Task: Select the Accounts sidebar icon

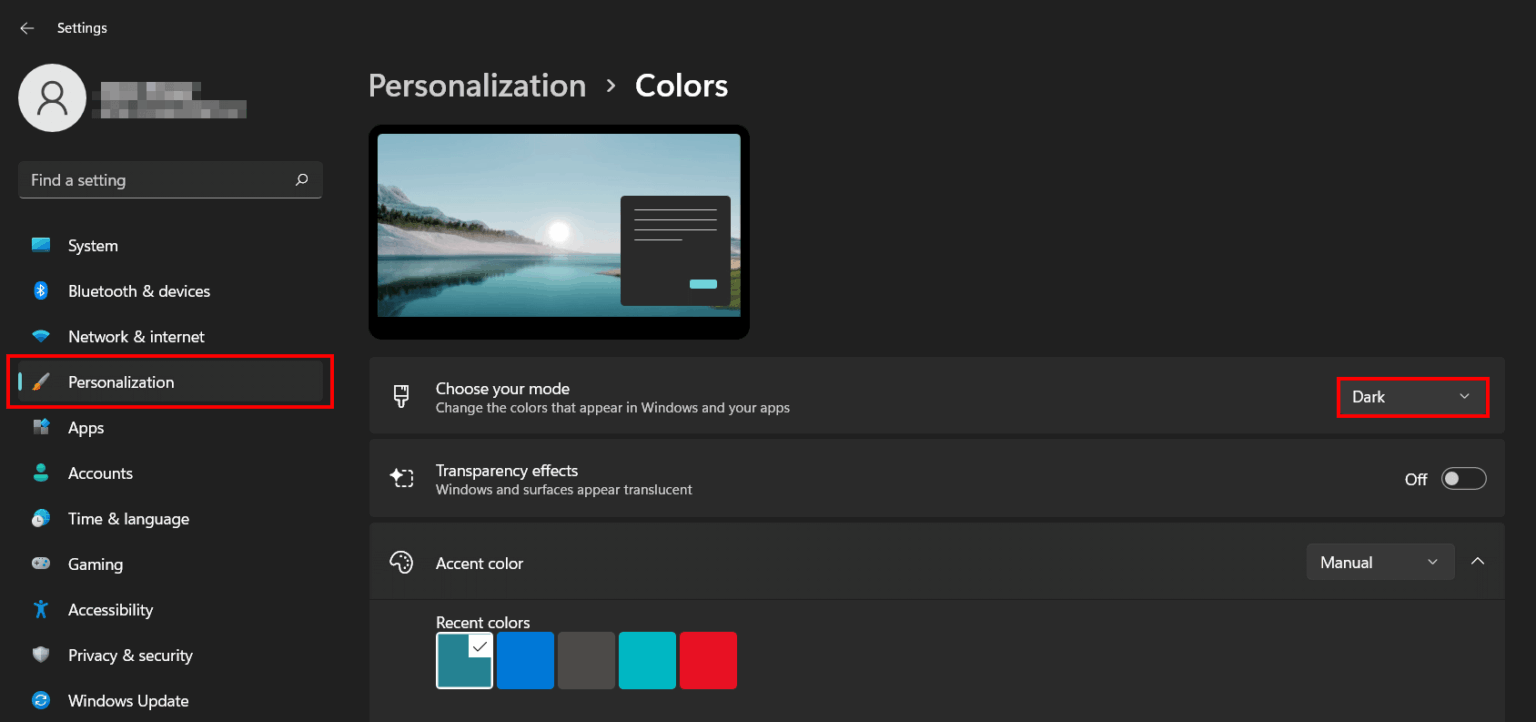Action: tap(40, 473)
